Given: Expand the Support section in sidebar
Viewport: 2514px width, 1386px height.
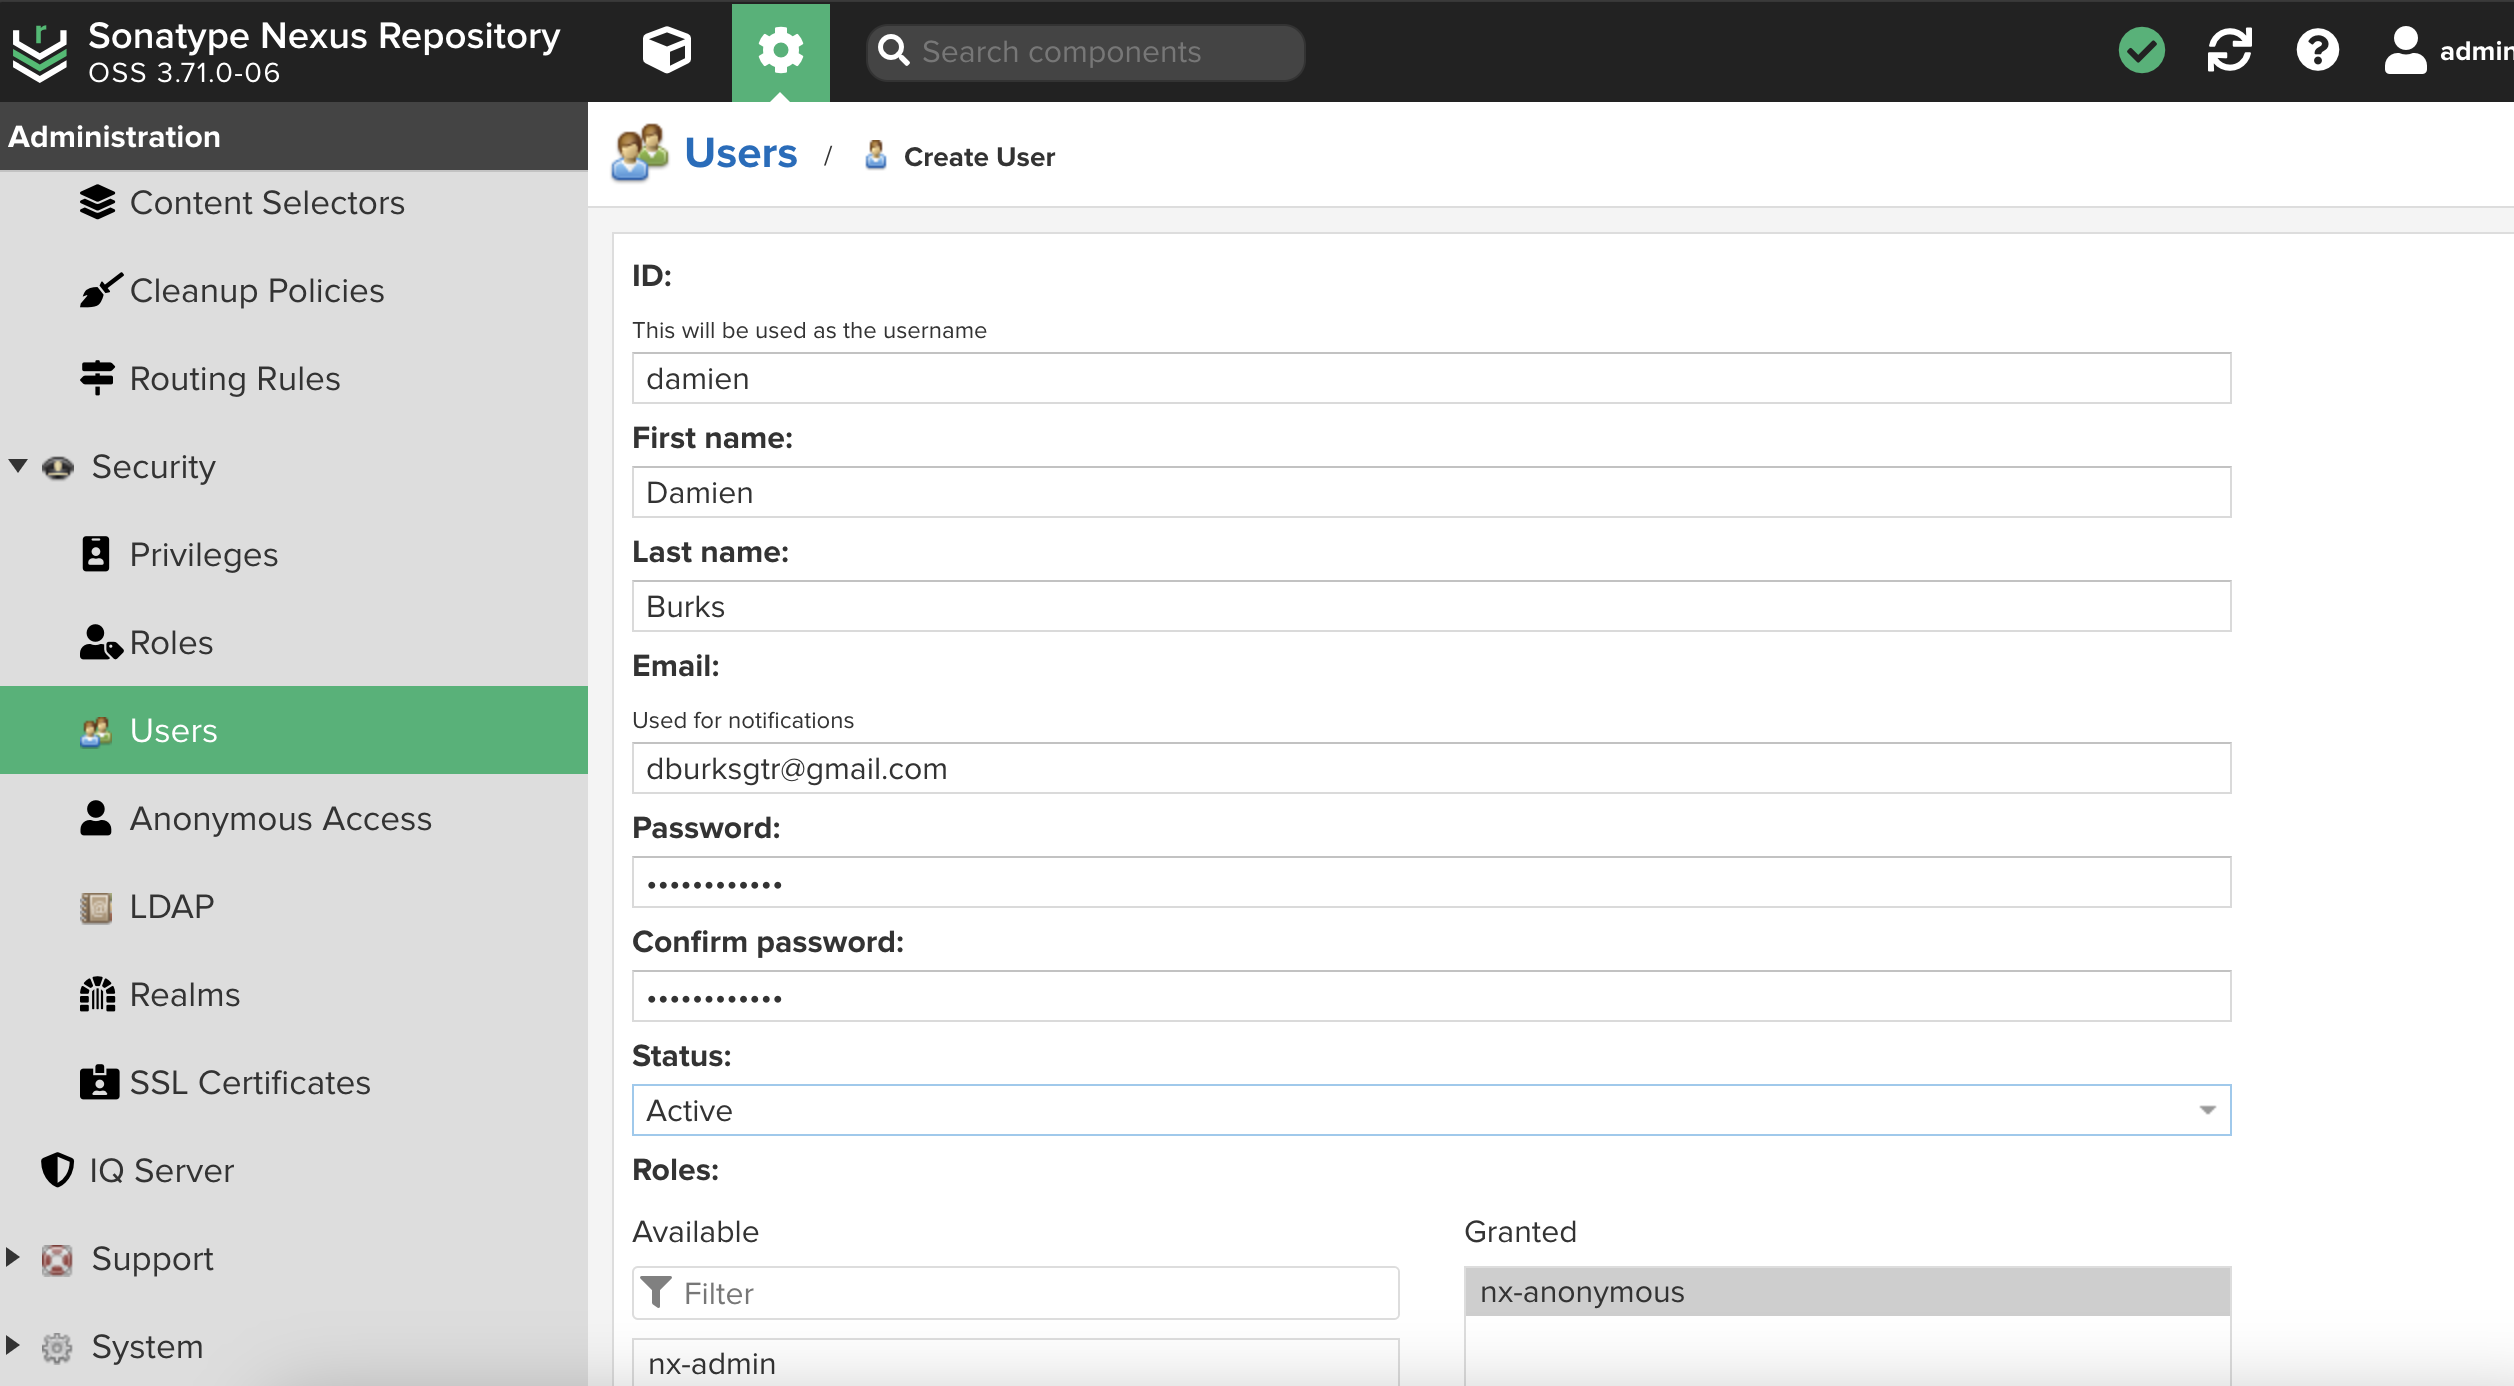Looking at the screenshot, I should [14, 1258].
